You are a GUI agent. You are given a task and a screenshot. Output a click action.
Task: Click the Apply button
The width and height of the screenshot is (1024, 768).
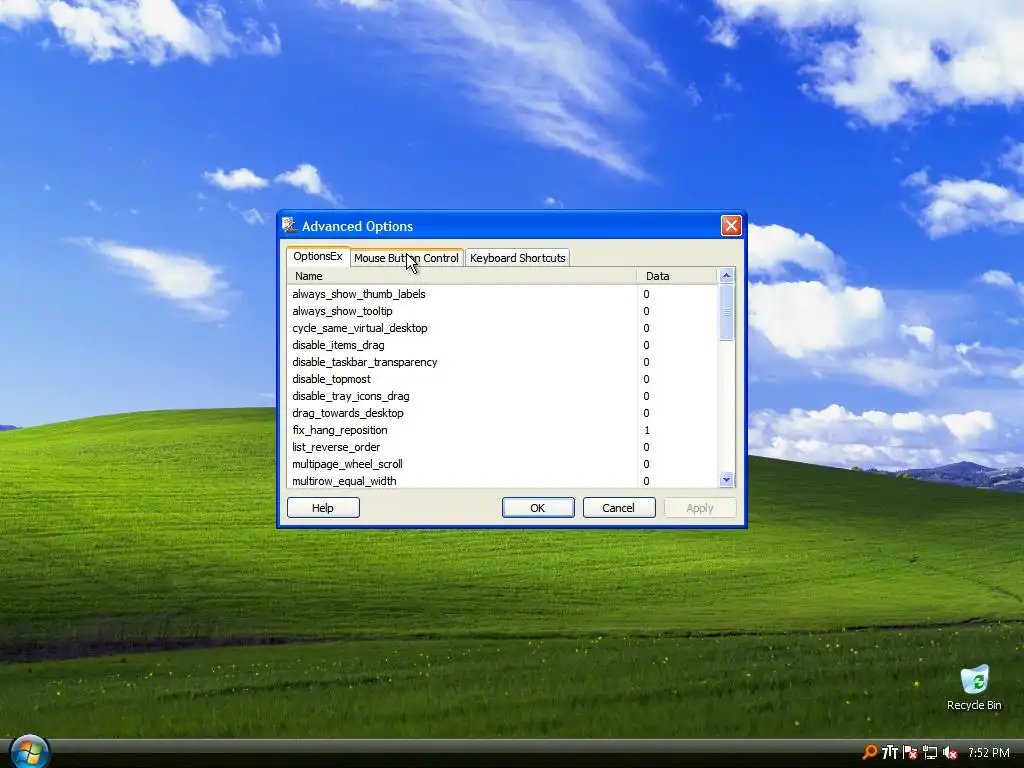point(699,507)
